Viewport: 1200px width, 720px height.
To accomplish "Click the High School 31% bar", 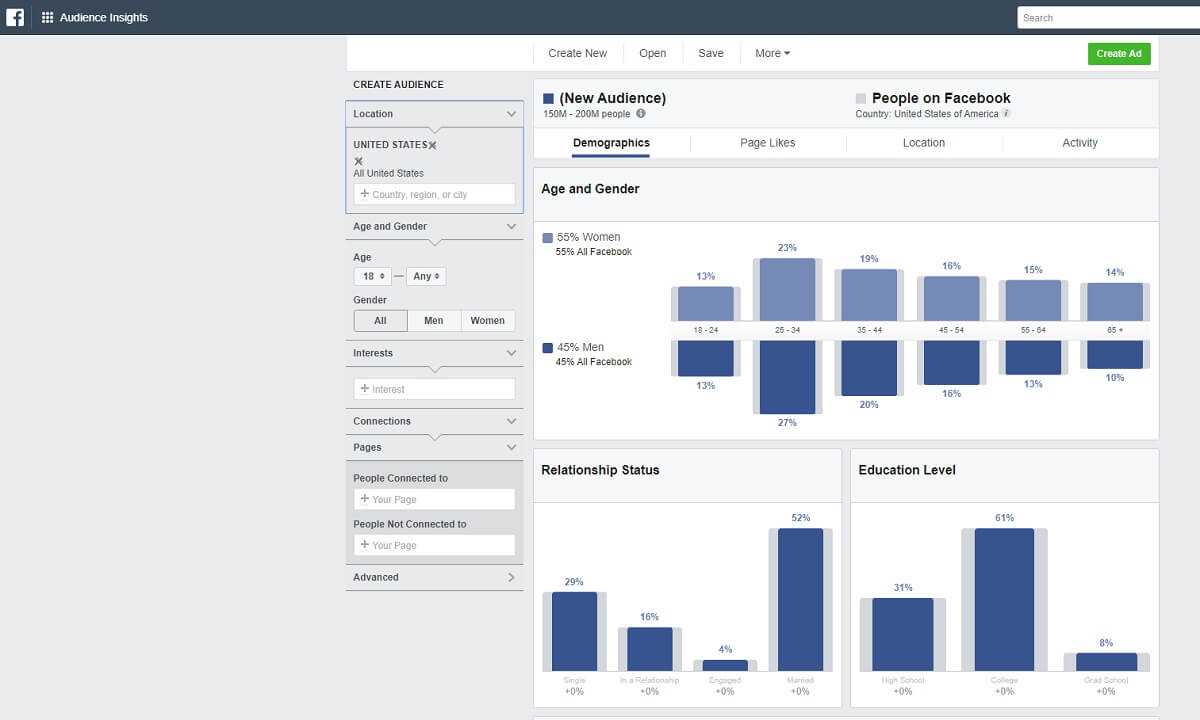I will point(903,634).
